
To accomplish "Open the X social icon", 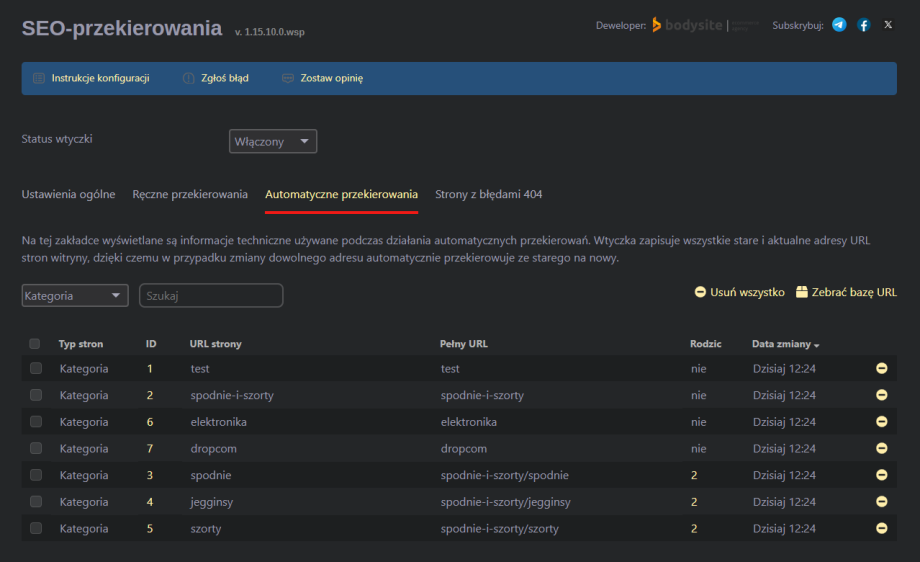I will click(888, 25).
